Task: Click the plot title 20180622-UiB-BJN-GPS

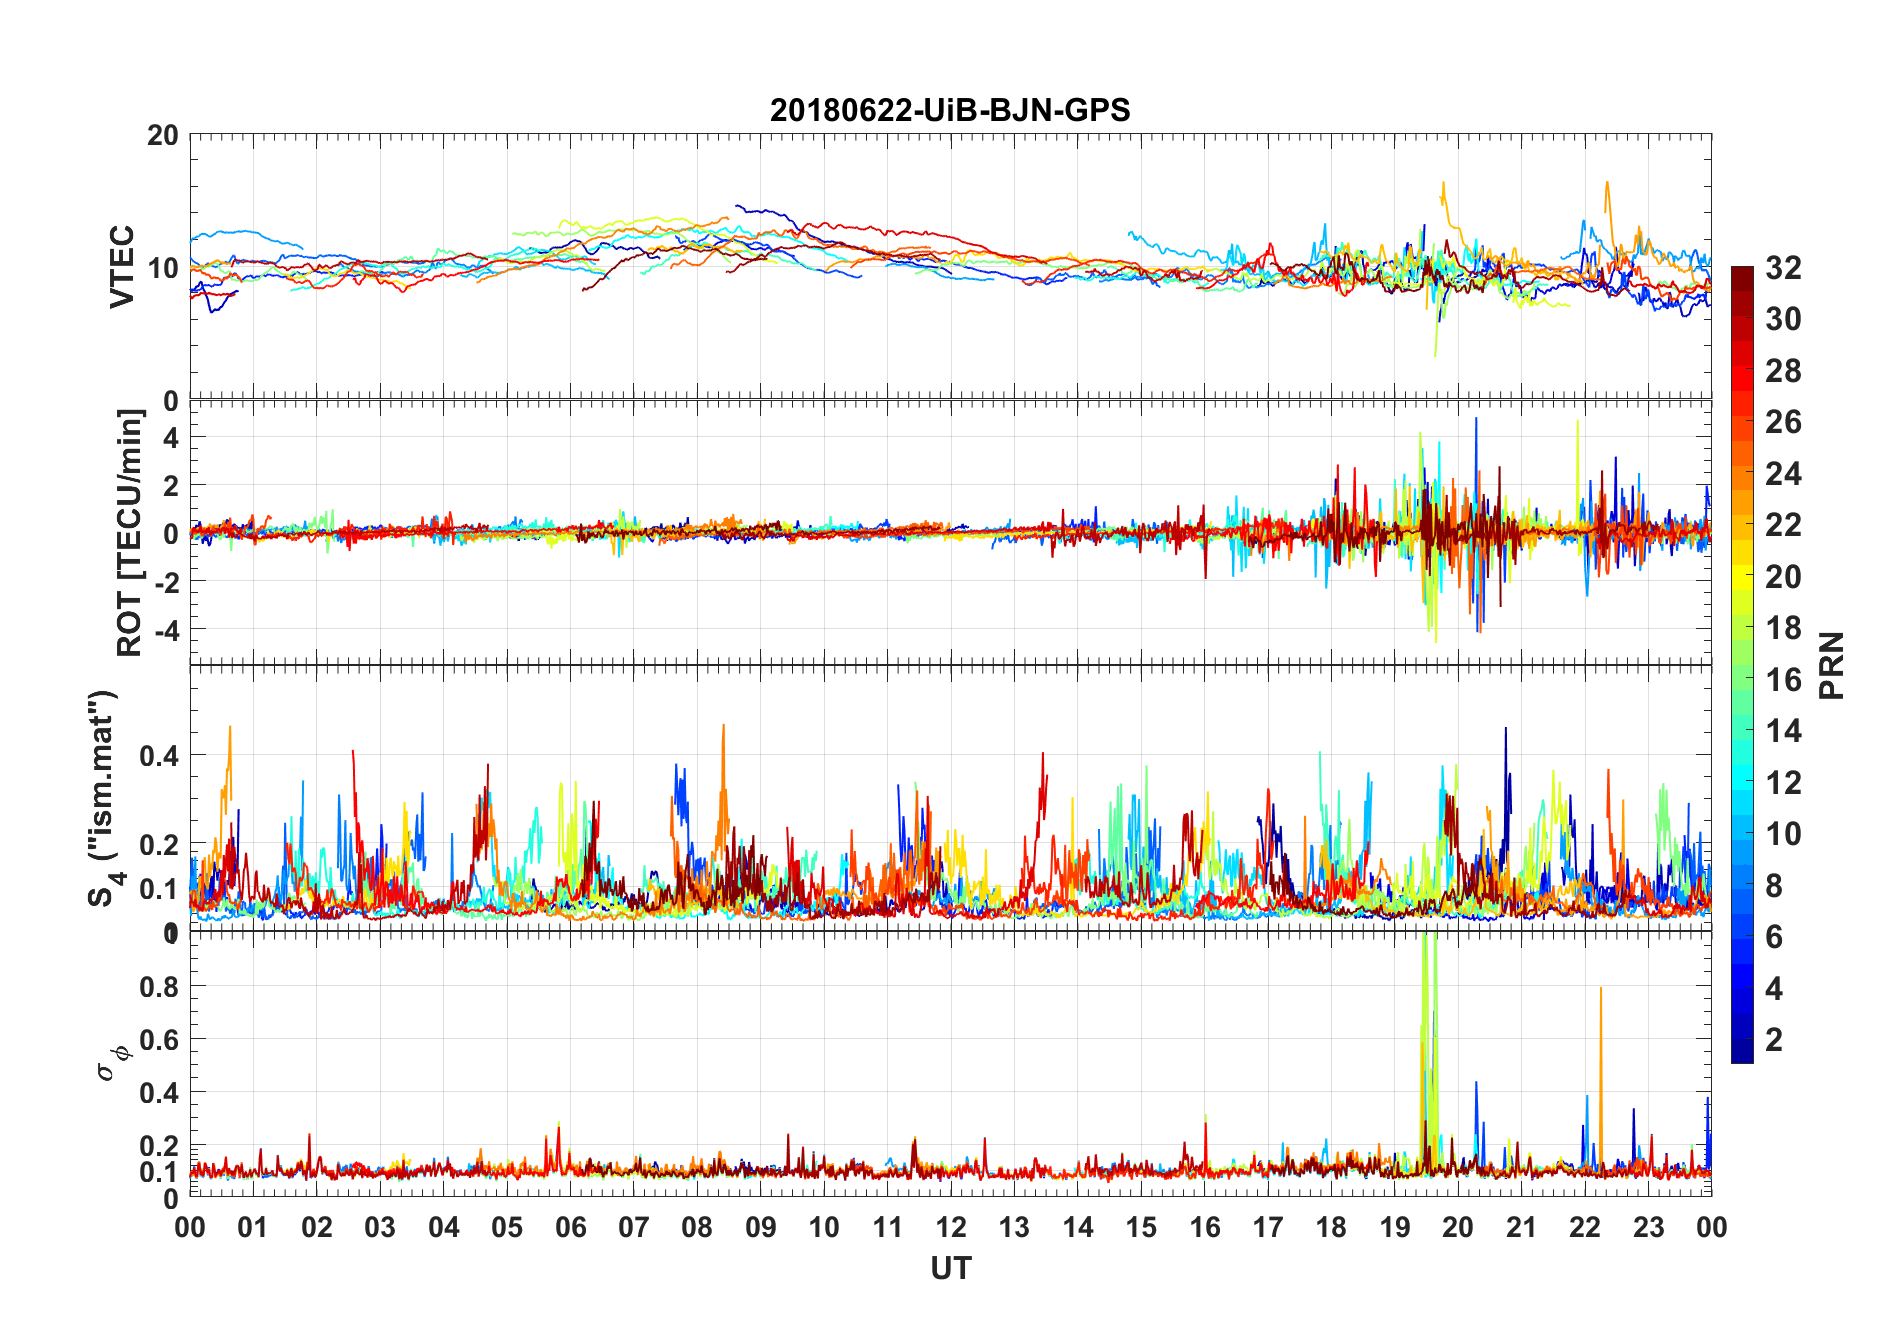Action: tap(950, 110)
